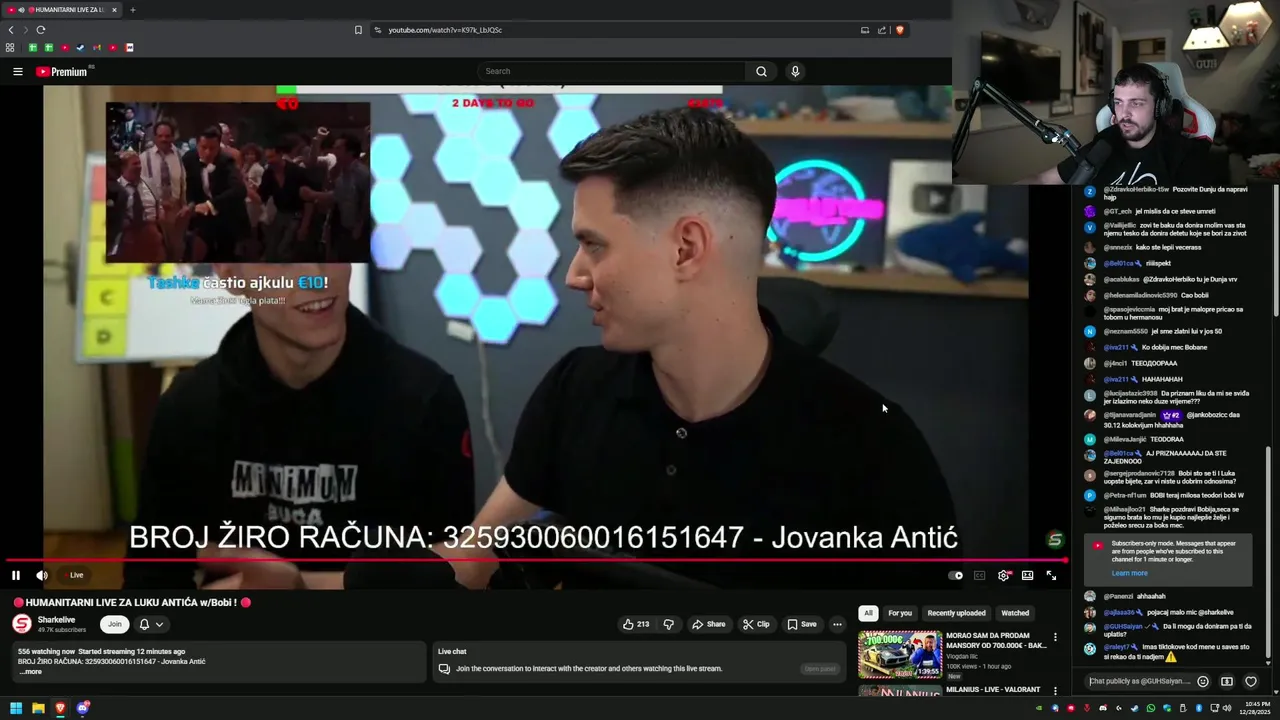Switch to theater mode
The height and width of the screenshot is (720, 1280).
coord(1027,575)
